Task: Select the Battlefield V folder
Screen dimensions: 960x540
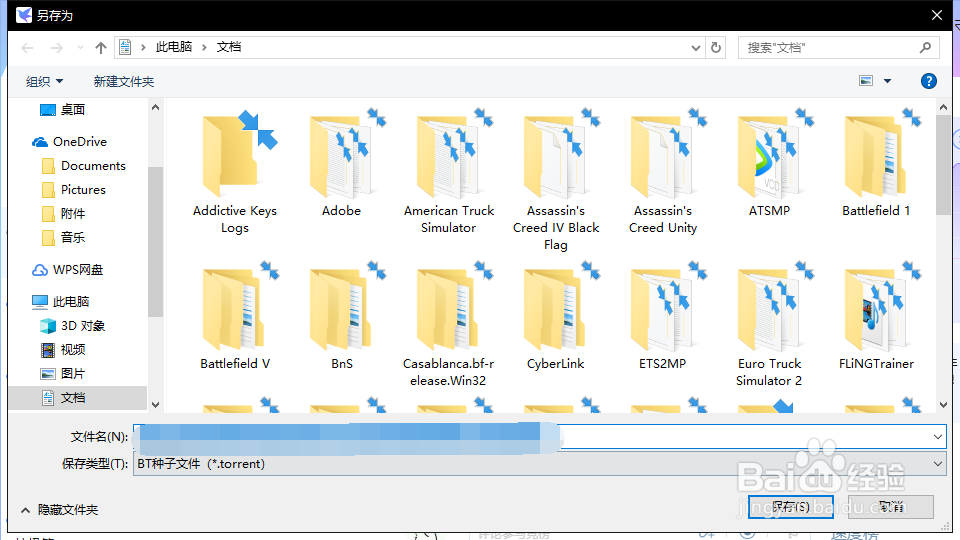Action: [235, 317]
